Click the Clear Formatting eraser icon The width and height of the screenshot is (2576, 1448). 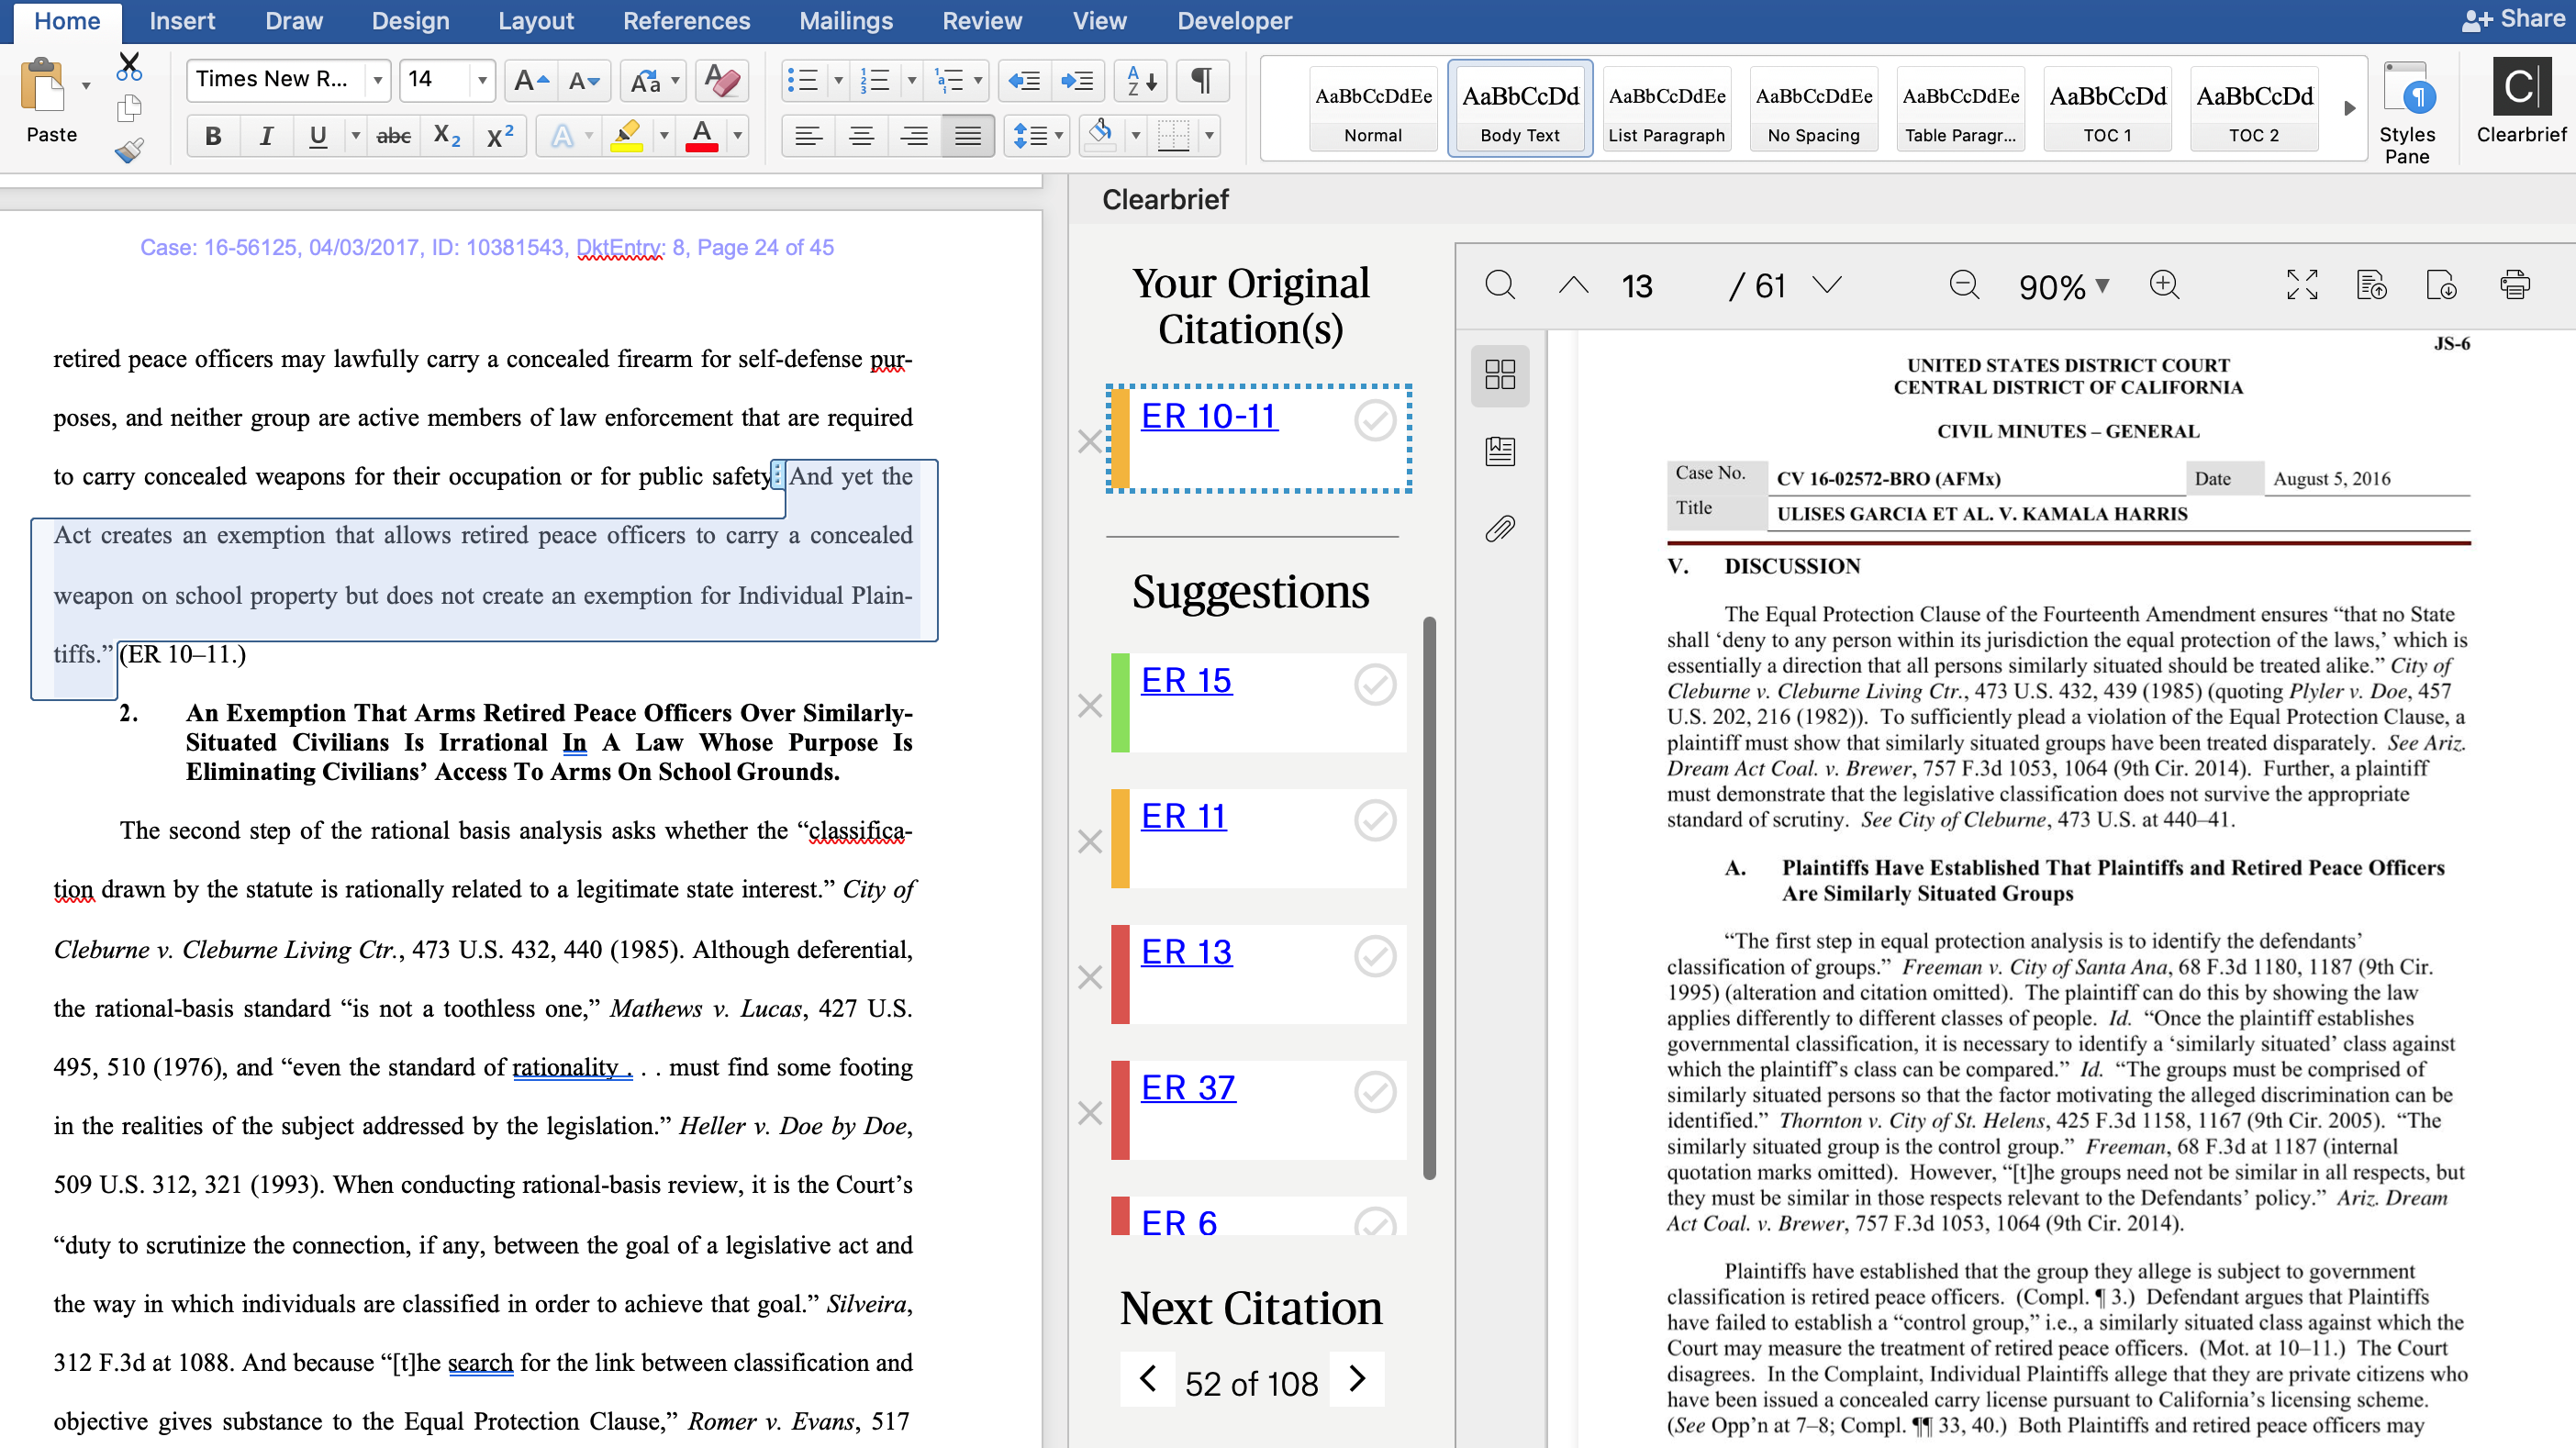721,80
